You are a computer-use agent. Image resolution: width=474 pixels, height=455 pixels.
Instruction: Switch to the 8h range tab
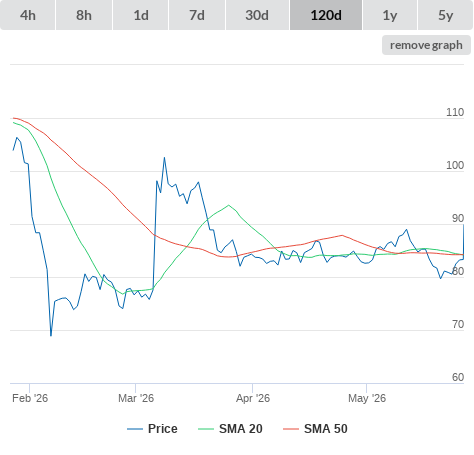pyautogui.click(x=84, y=15)
